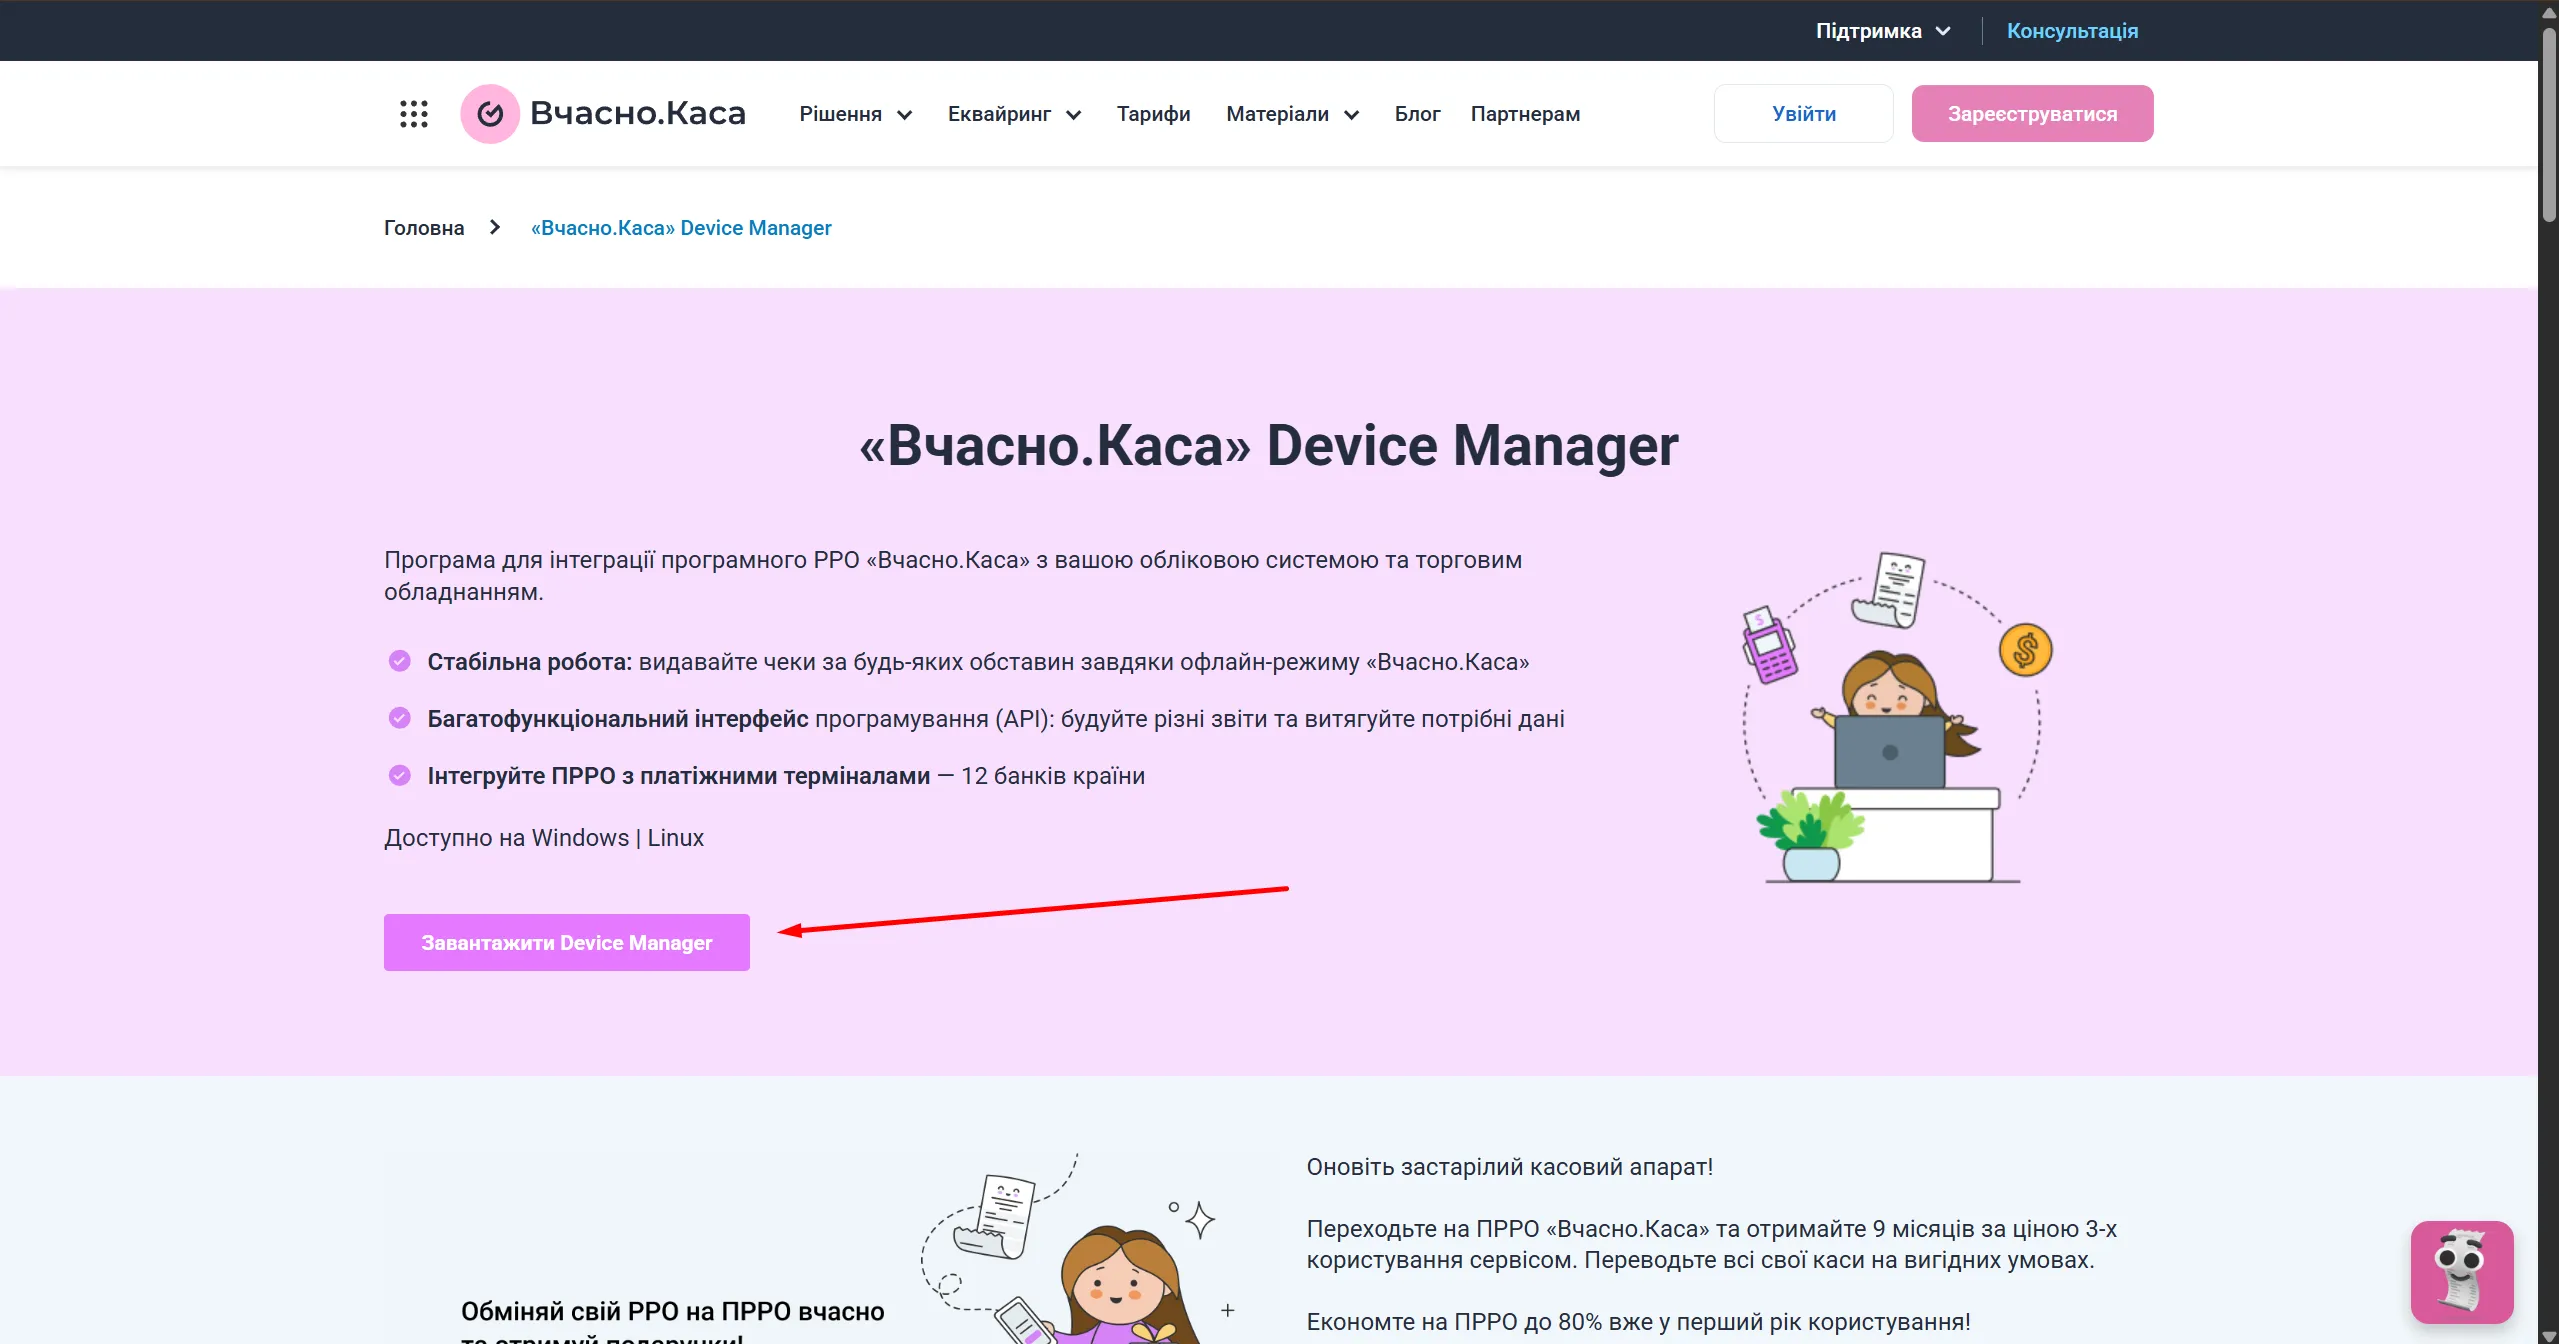
Task: Click the text Оновіть застарілий касовий апарат!
Action: pyautogui.click(x=1510, y=1167)
